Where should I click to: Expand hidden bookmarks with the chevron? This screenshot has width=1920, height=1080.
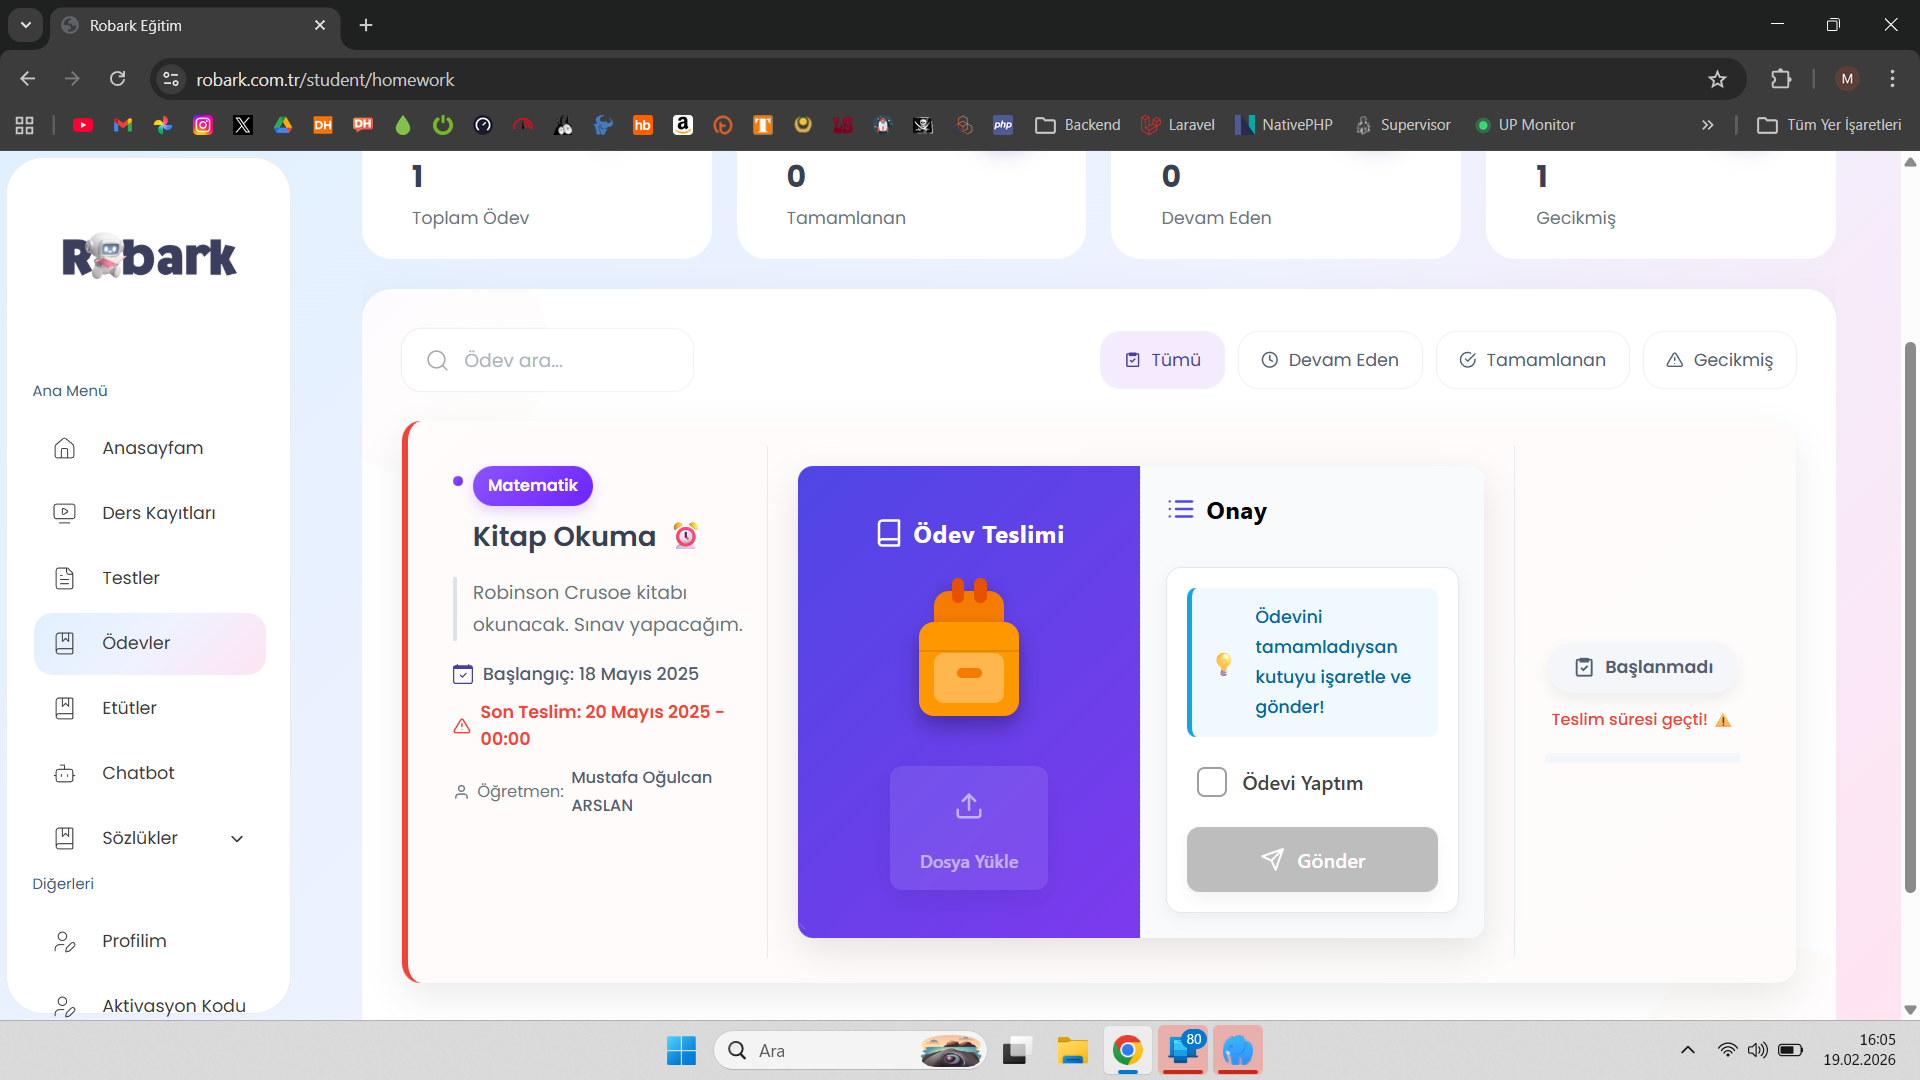(1708, 124)
